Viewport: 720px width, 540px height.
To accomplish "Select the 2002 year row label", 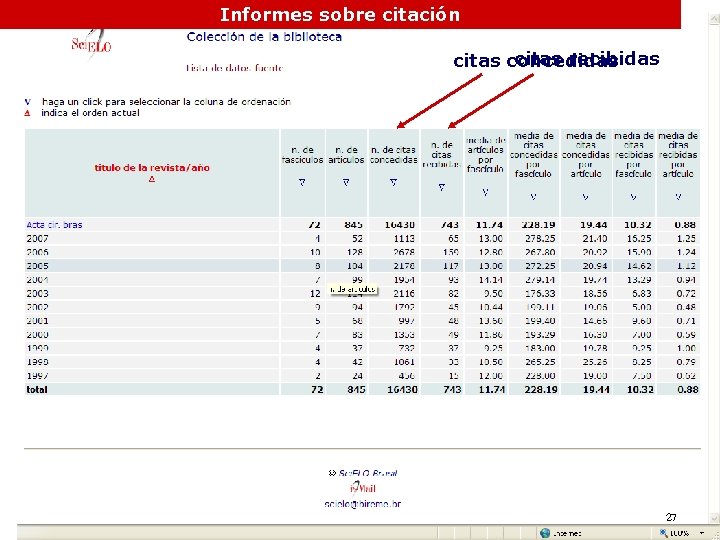I will [37, 307].
